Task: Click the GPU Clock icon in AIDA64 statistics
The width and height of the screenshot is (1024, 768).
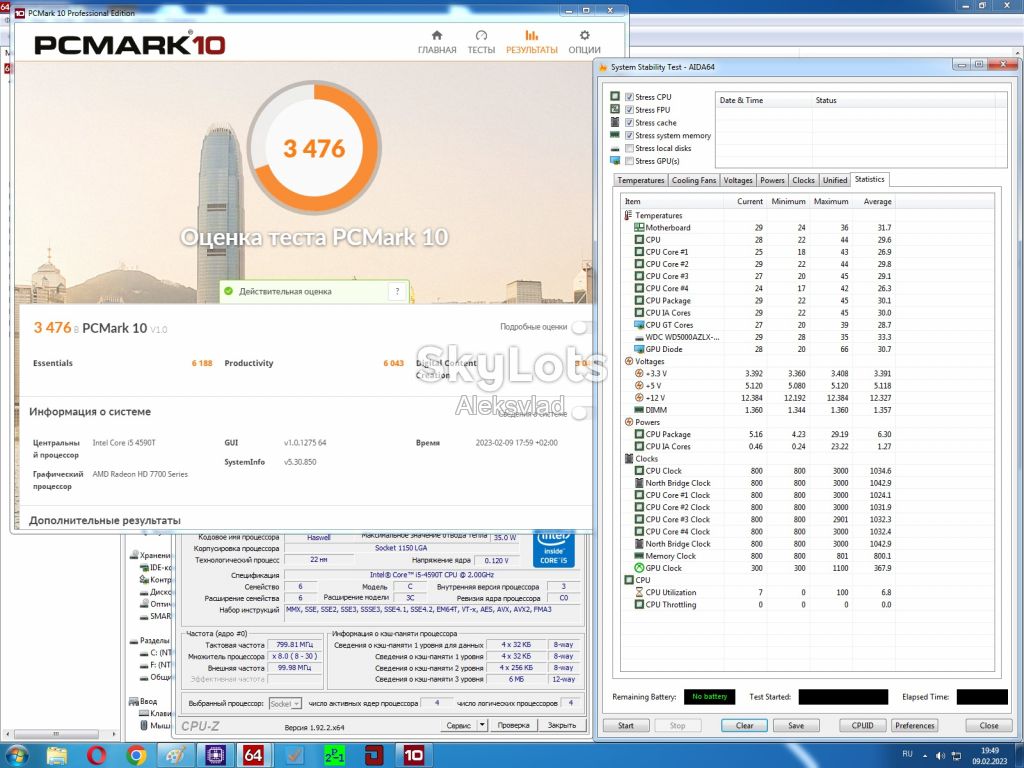Action: [639, 568]
